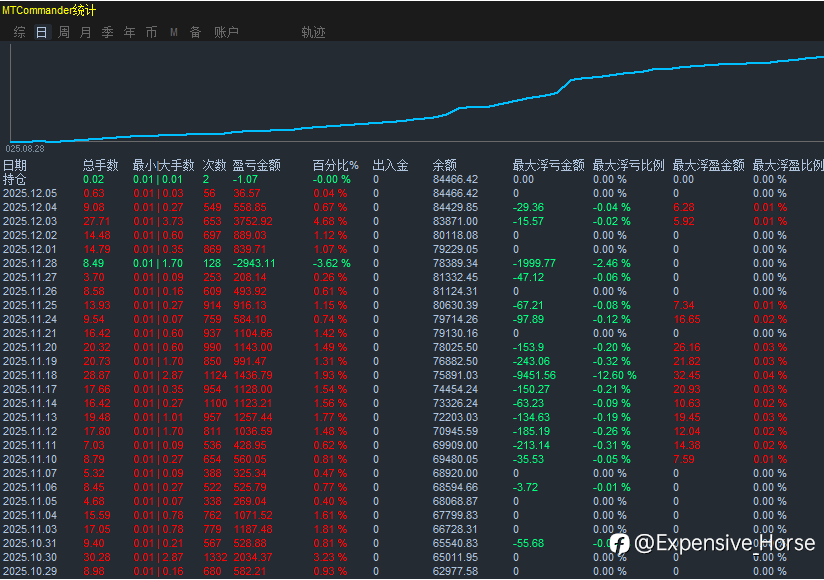Click the balance 84466.42 in 2025.12.05 row
Viewport: 824px width, 580px height.
pyautogui.click(x=455, y=193)
